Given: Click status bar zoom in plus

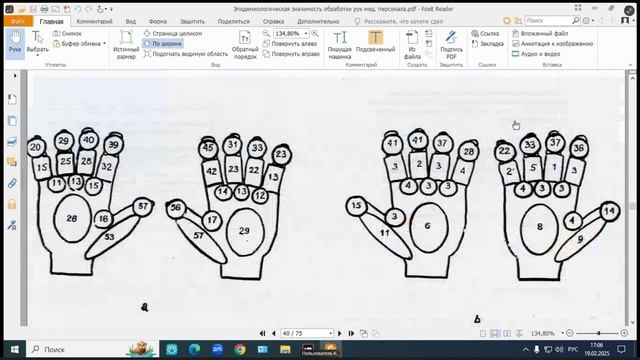Looking at the screenshot, I should [x=624, y=333].
